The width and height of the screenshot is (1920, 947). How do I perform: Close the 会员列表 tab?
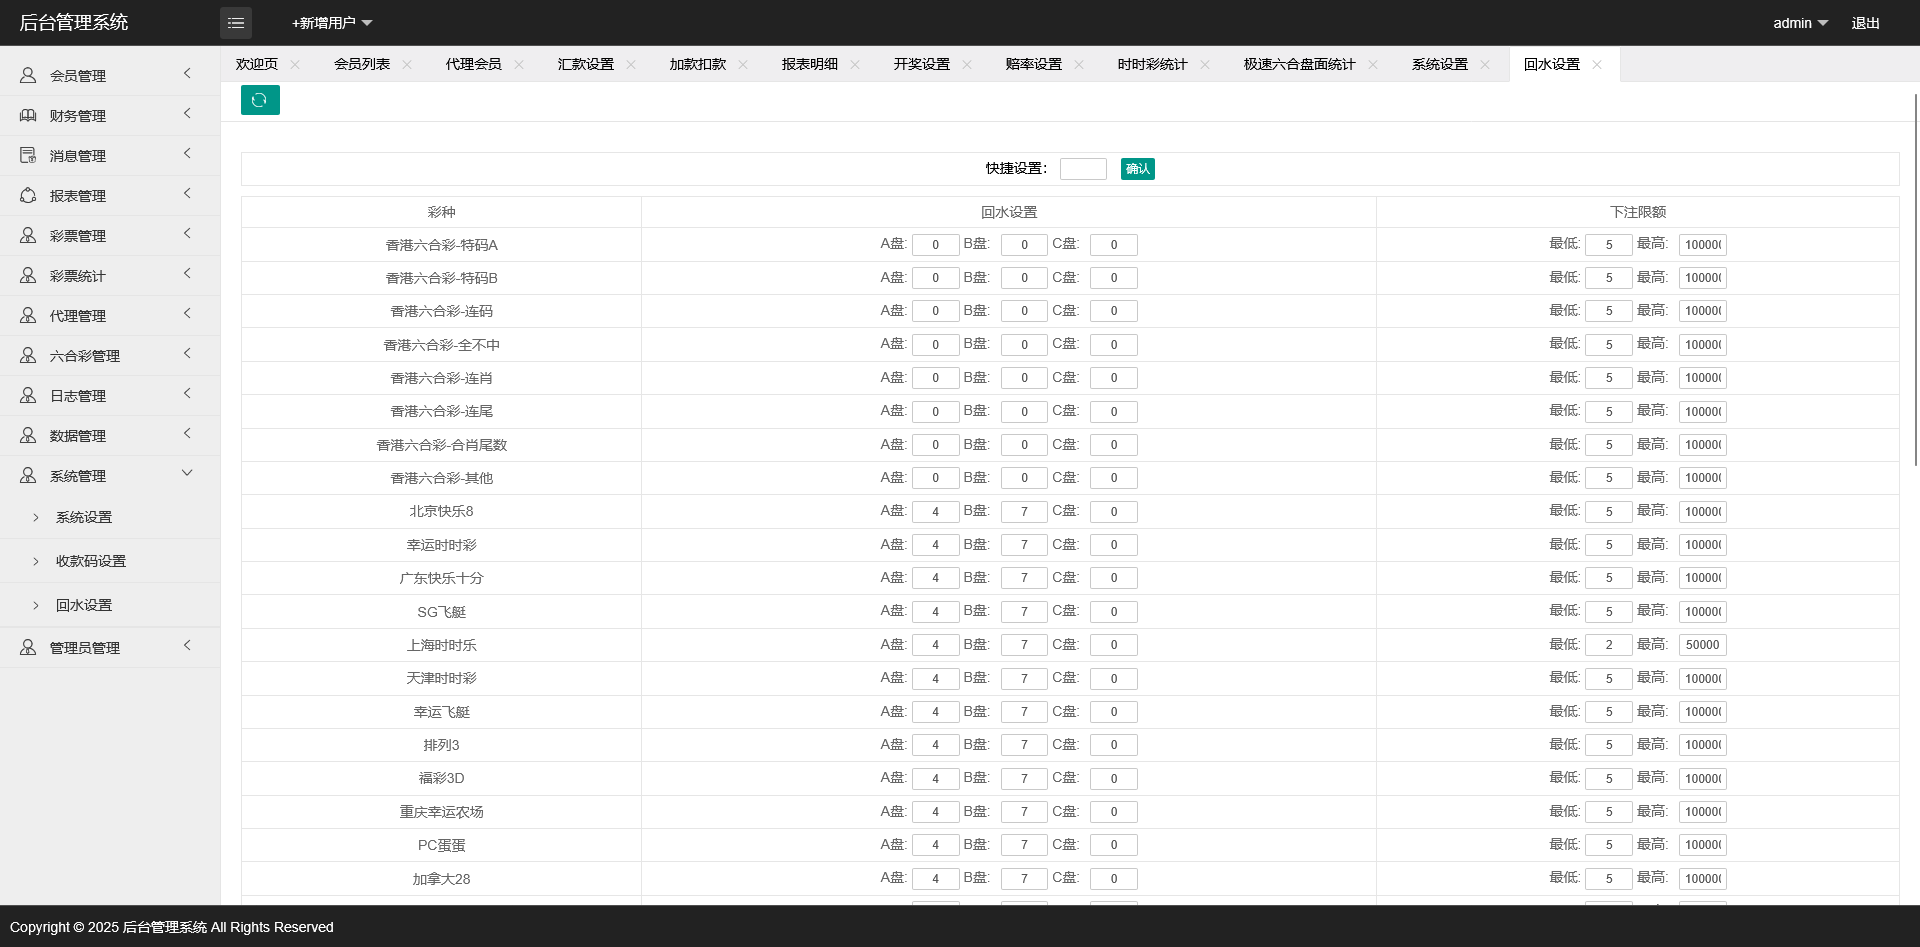tap(407, 64)
